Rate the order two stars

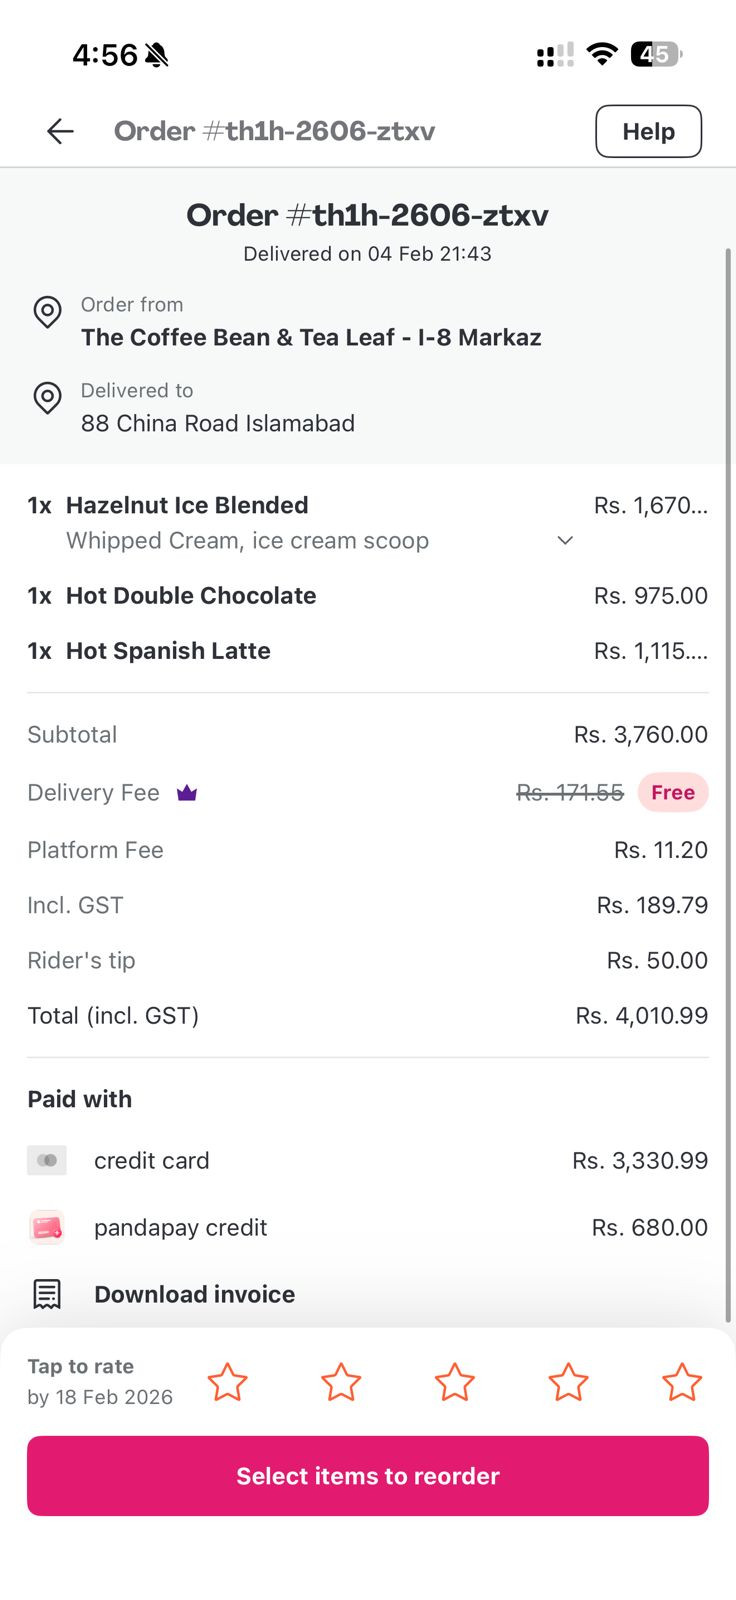pos(341,1382)
